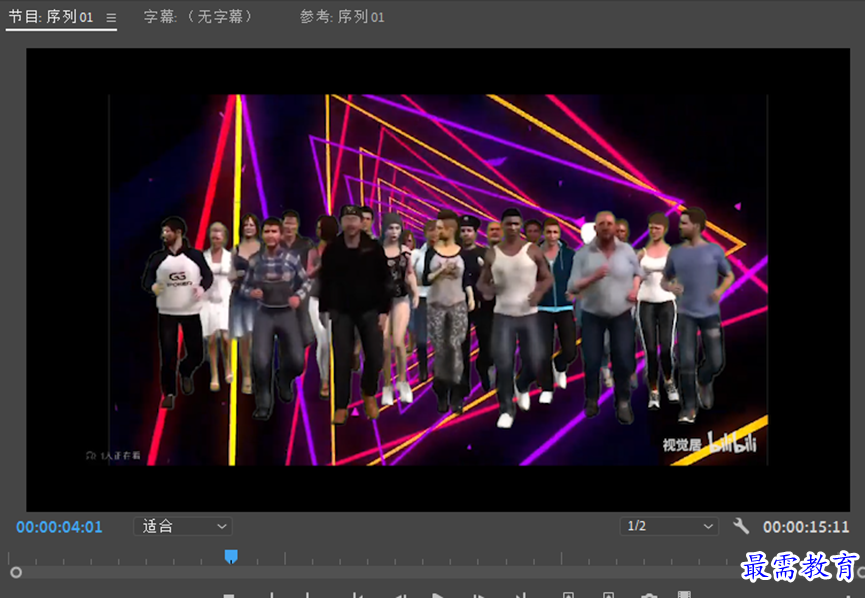Click the video preview frame
This screenshot has width=865, height=598.
click(x=438, y=280)
